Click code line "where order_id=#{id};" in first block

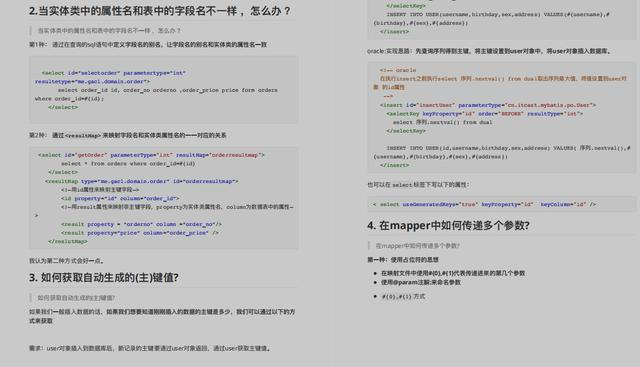tap(69, 99)
